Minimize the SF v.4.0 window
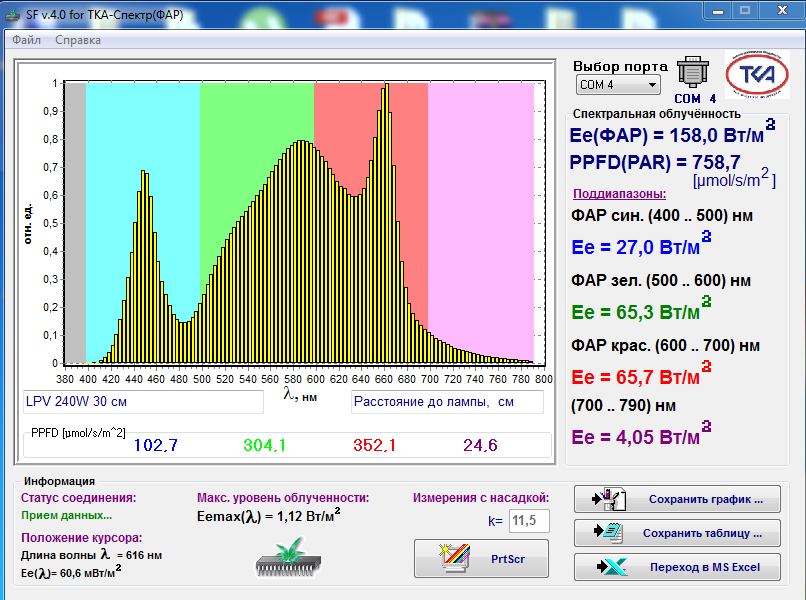Viewport: 806px width, 600px height. point(719,11)
